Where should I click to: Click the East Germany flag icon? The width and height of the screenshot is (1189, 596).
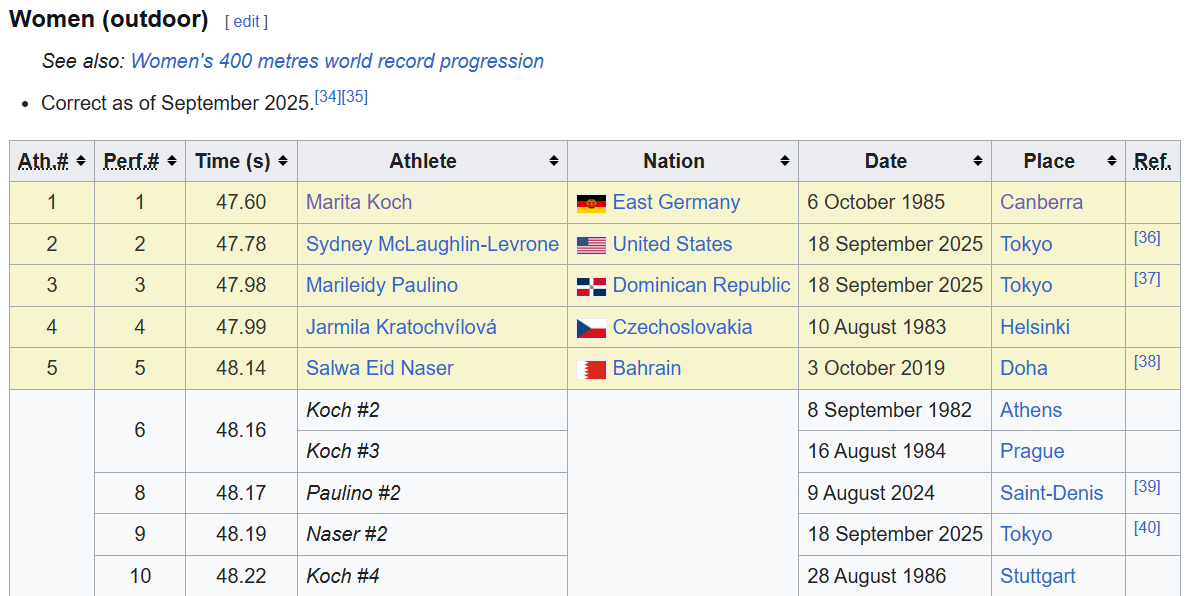[591, 203]
